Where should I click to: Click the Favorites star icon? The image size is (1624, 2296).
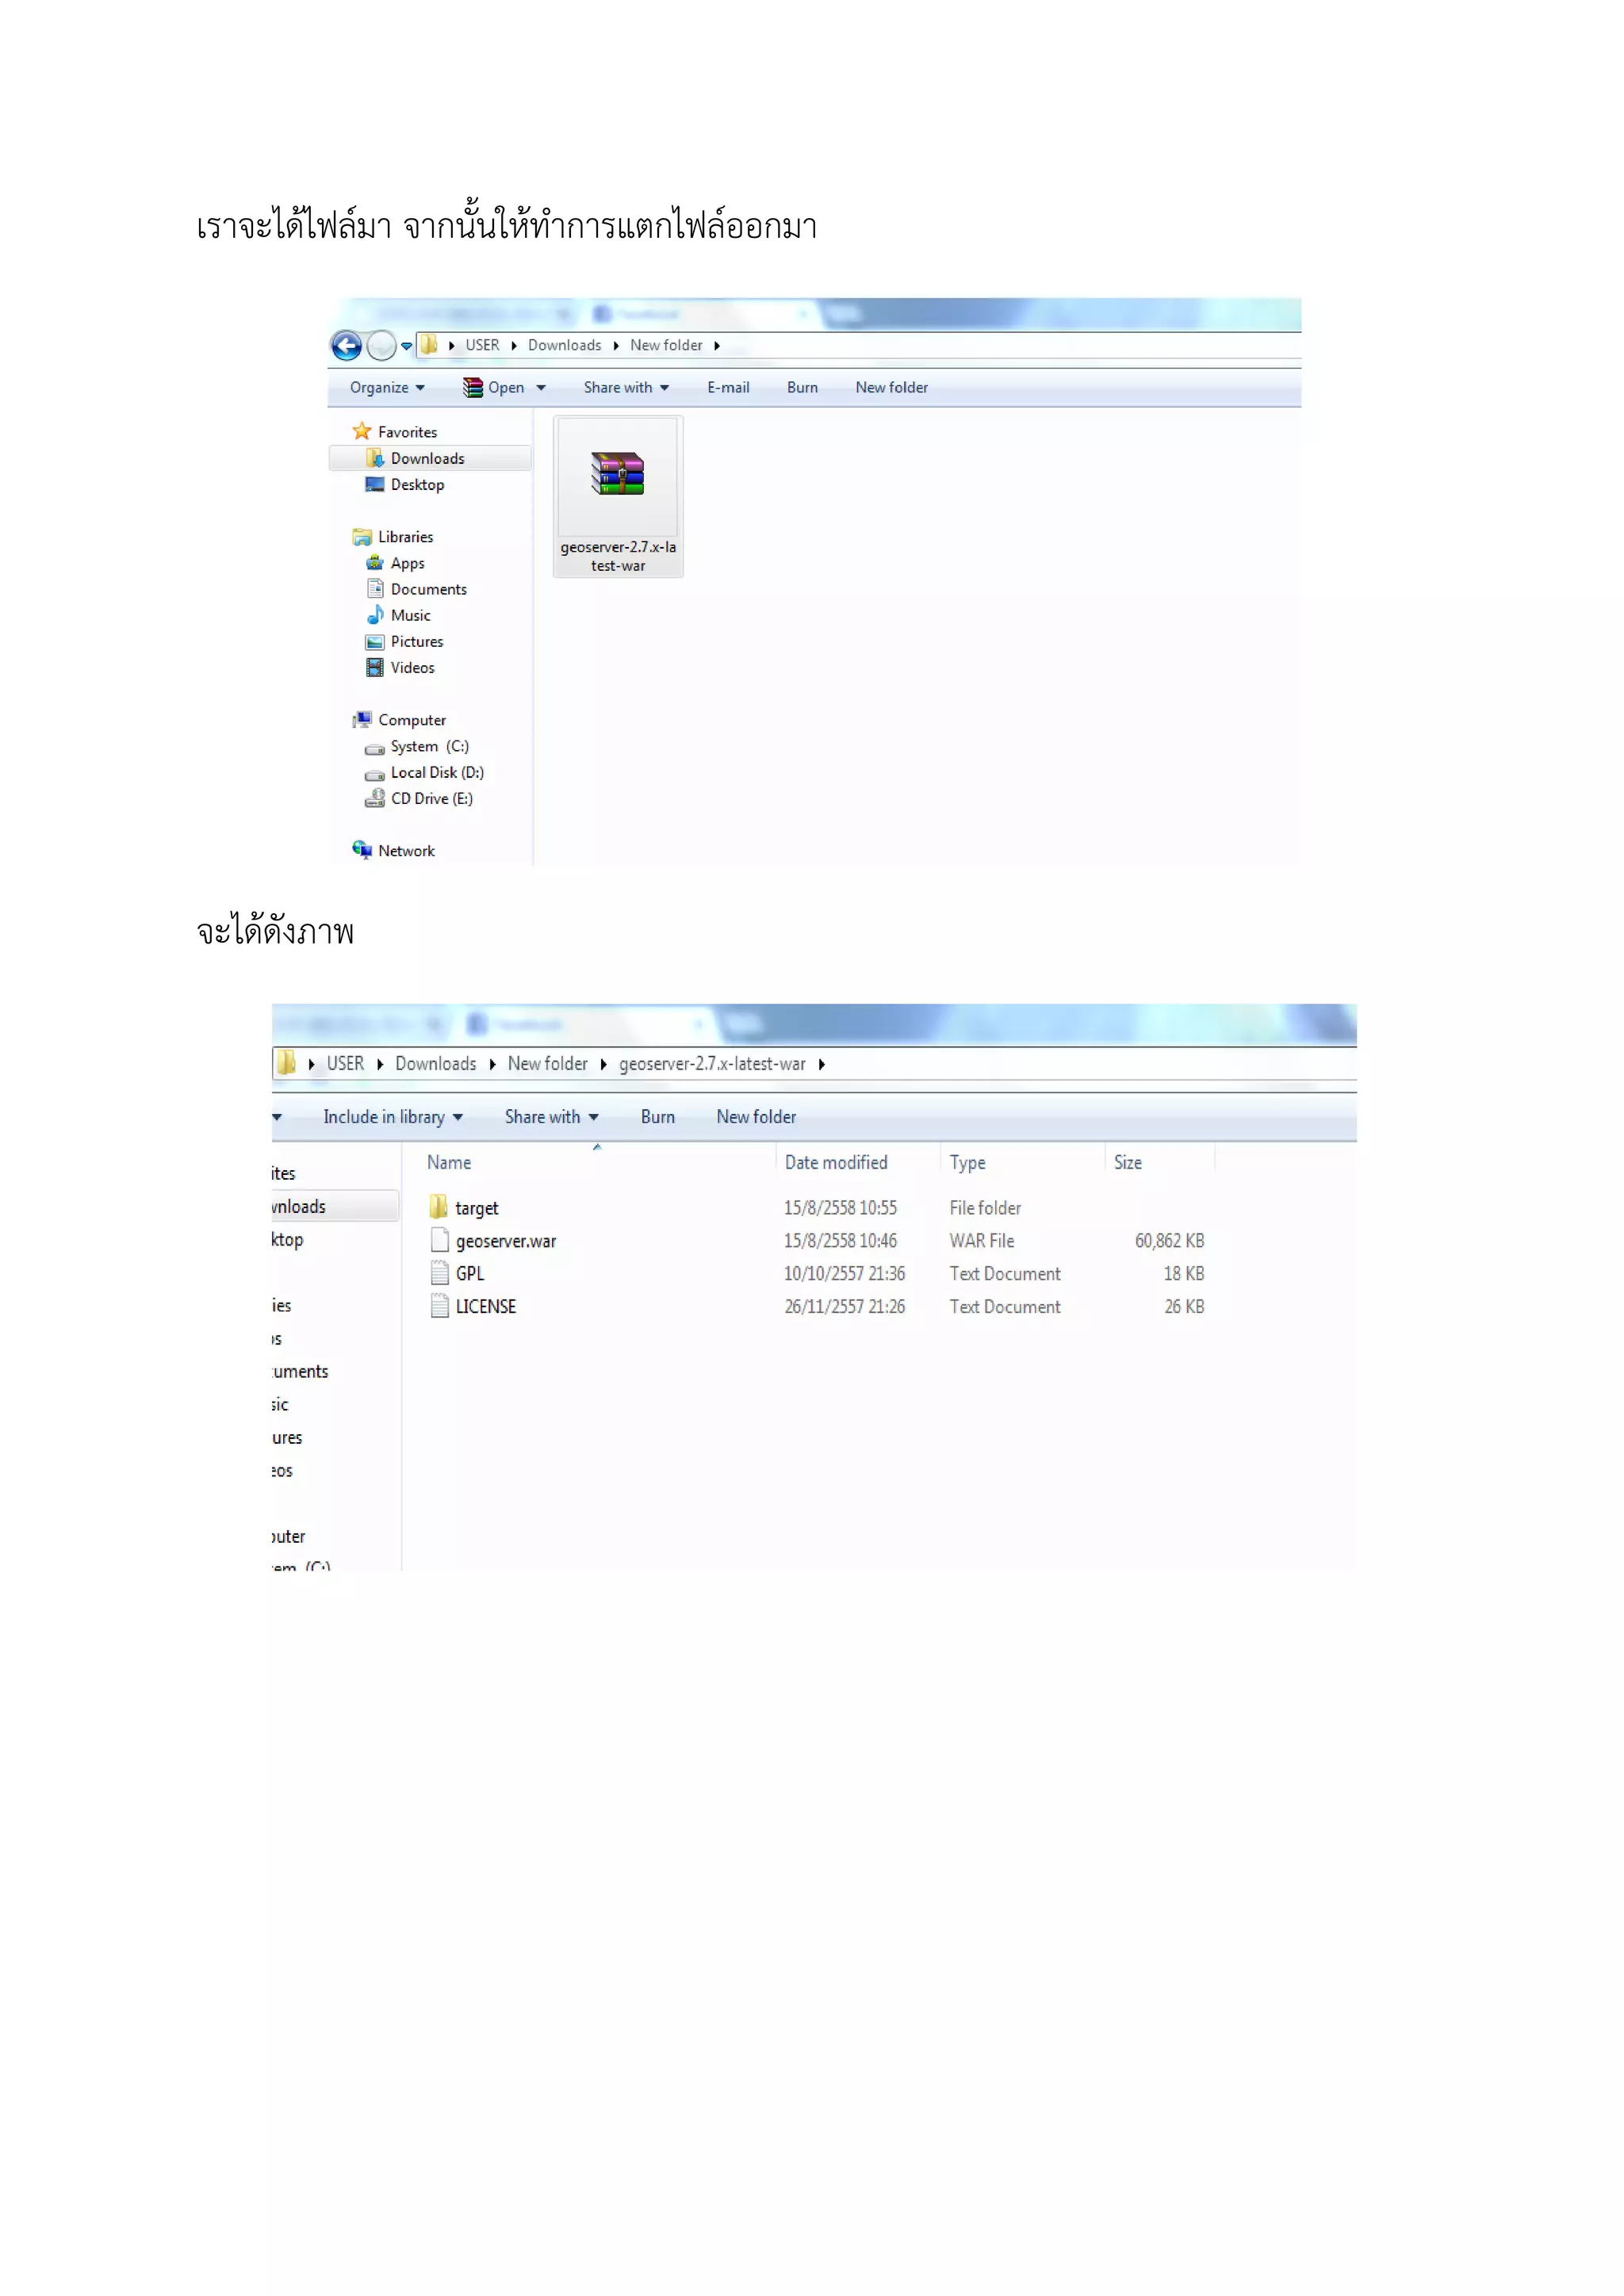point(362,431)
